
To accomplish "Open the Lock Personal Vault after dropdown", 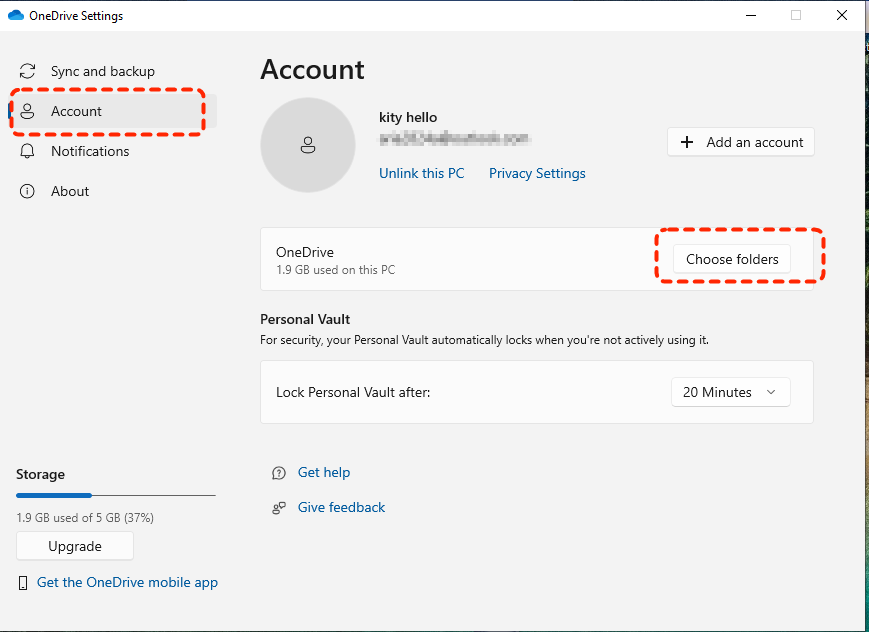I will [x=730, y=392].
